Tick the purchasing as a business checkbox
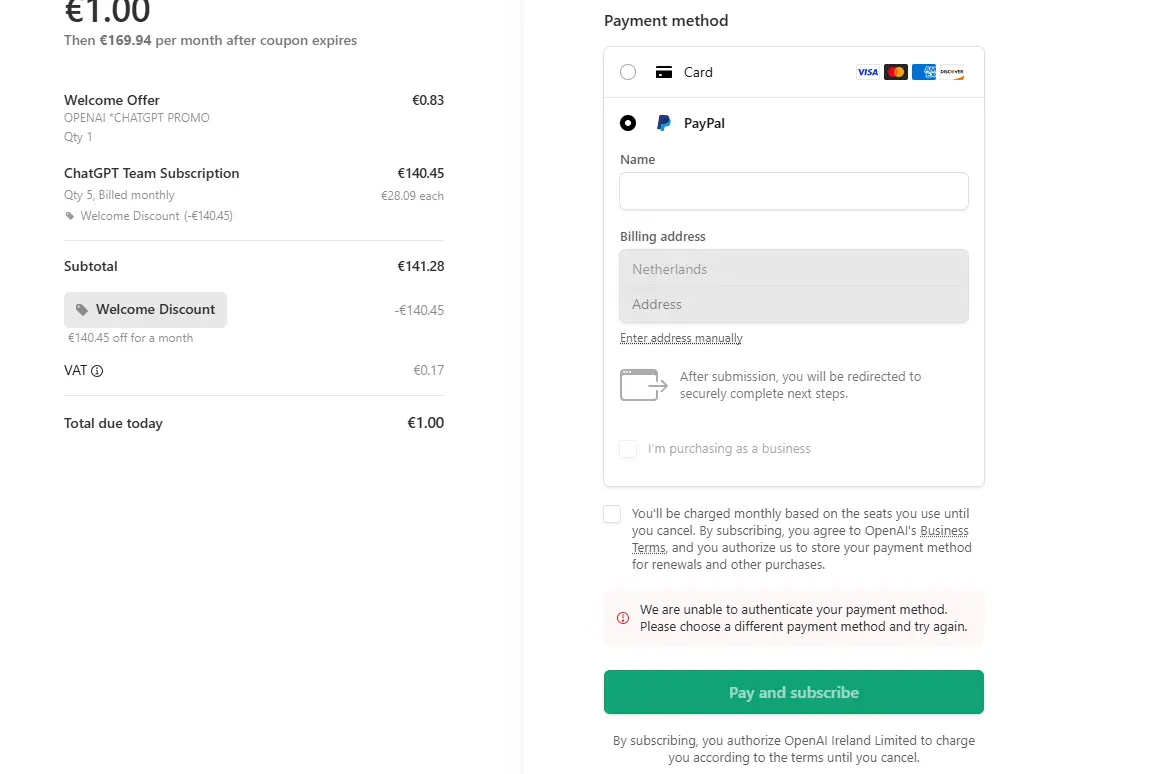 click(x=628, y=449)
